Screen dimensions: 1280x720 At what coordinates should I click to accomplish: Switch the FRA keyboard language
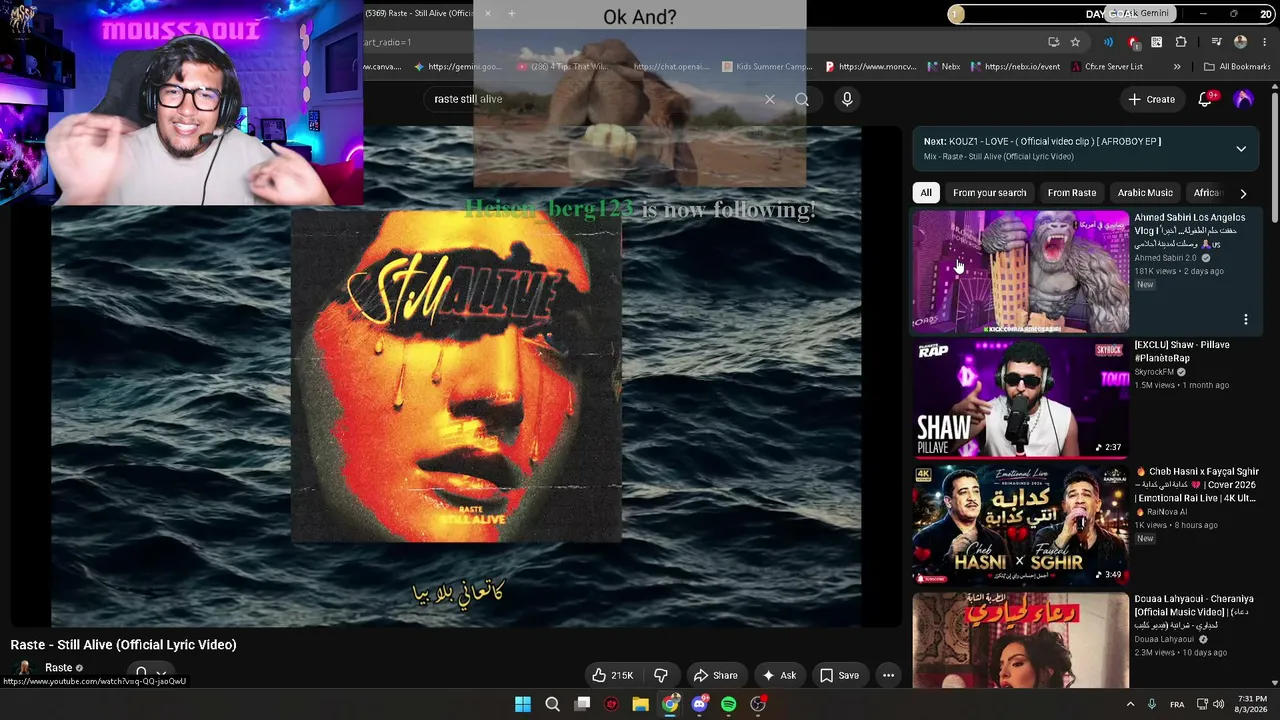[x=1177, y=704]
